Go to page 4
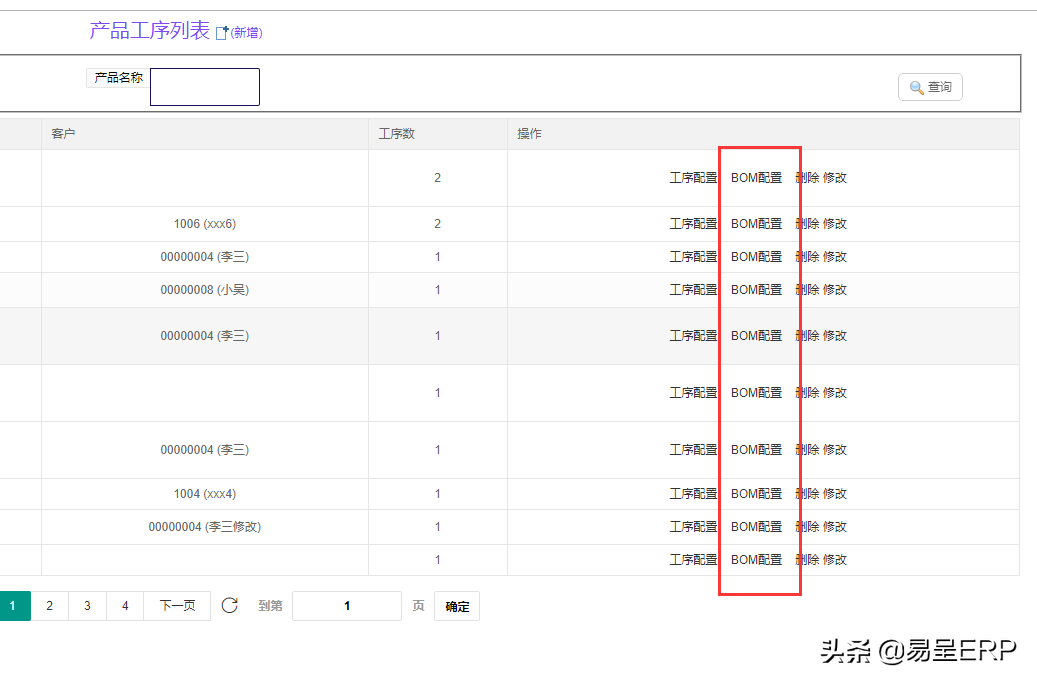The height and width of the screenshot is (685, 1037). (125, 606)
